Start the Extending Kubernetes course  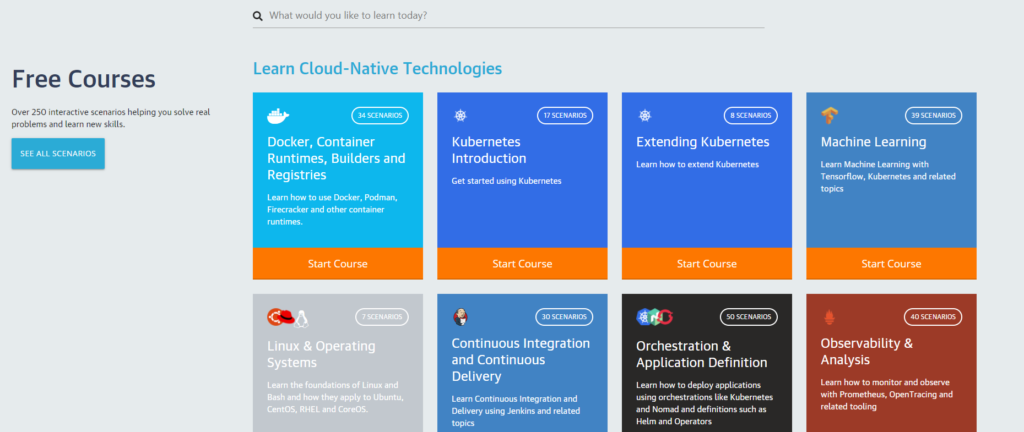707,264
